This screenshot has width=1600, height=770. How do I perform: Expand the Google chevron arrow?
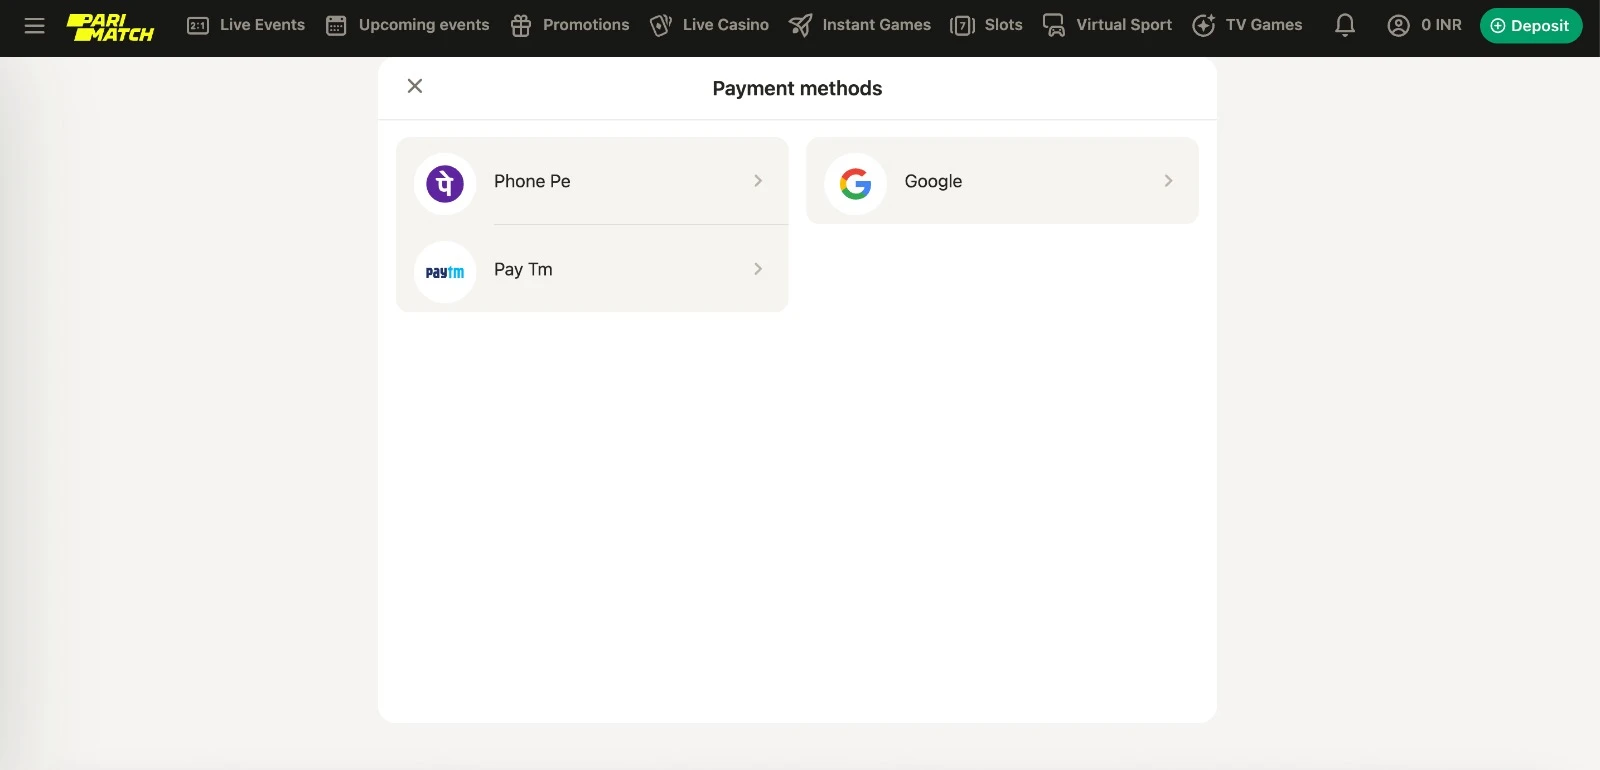pos(1168,181)
